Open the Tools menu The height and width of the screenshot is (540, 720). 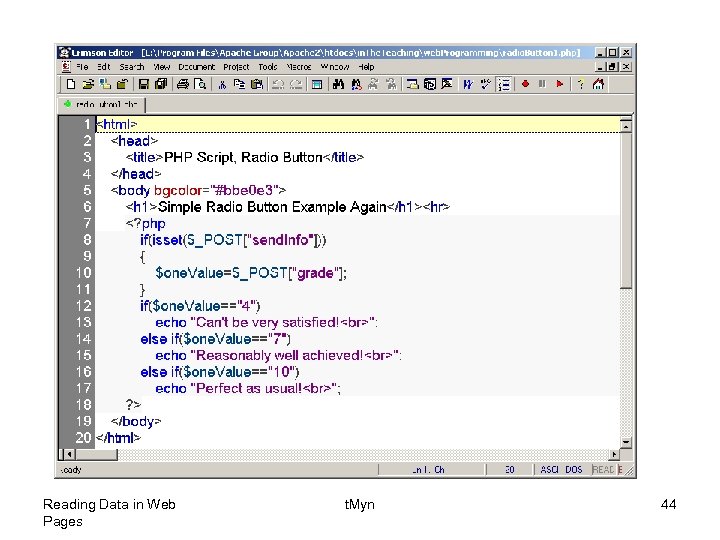point(268,67)
